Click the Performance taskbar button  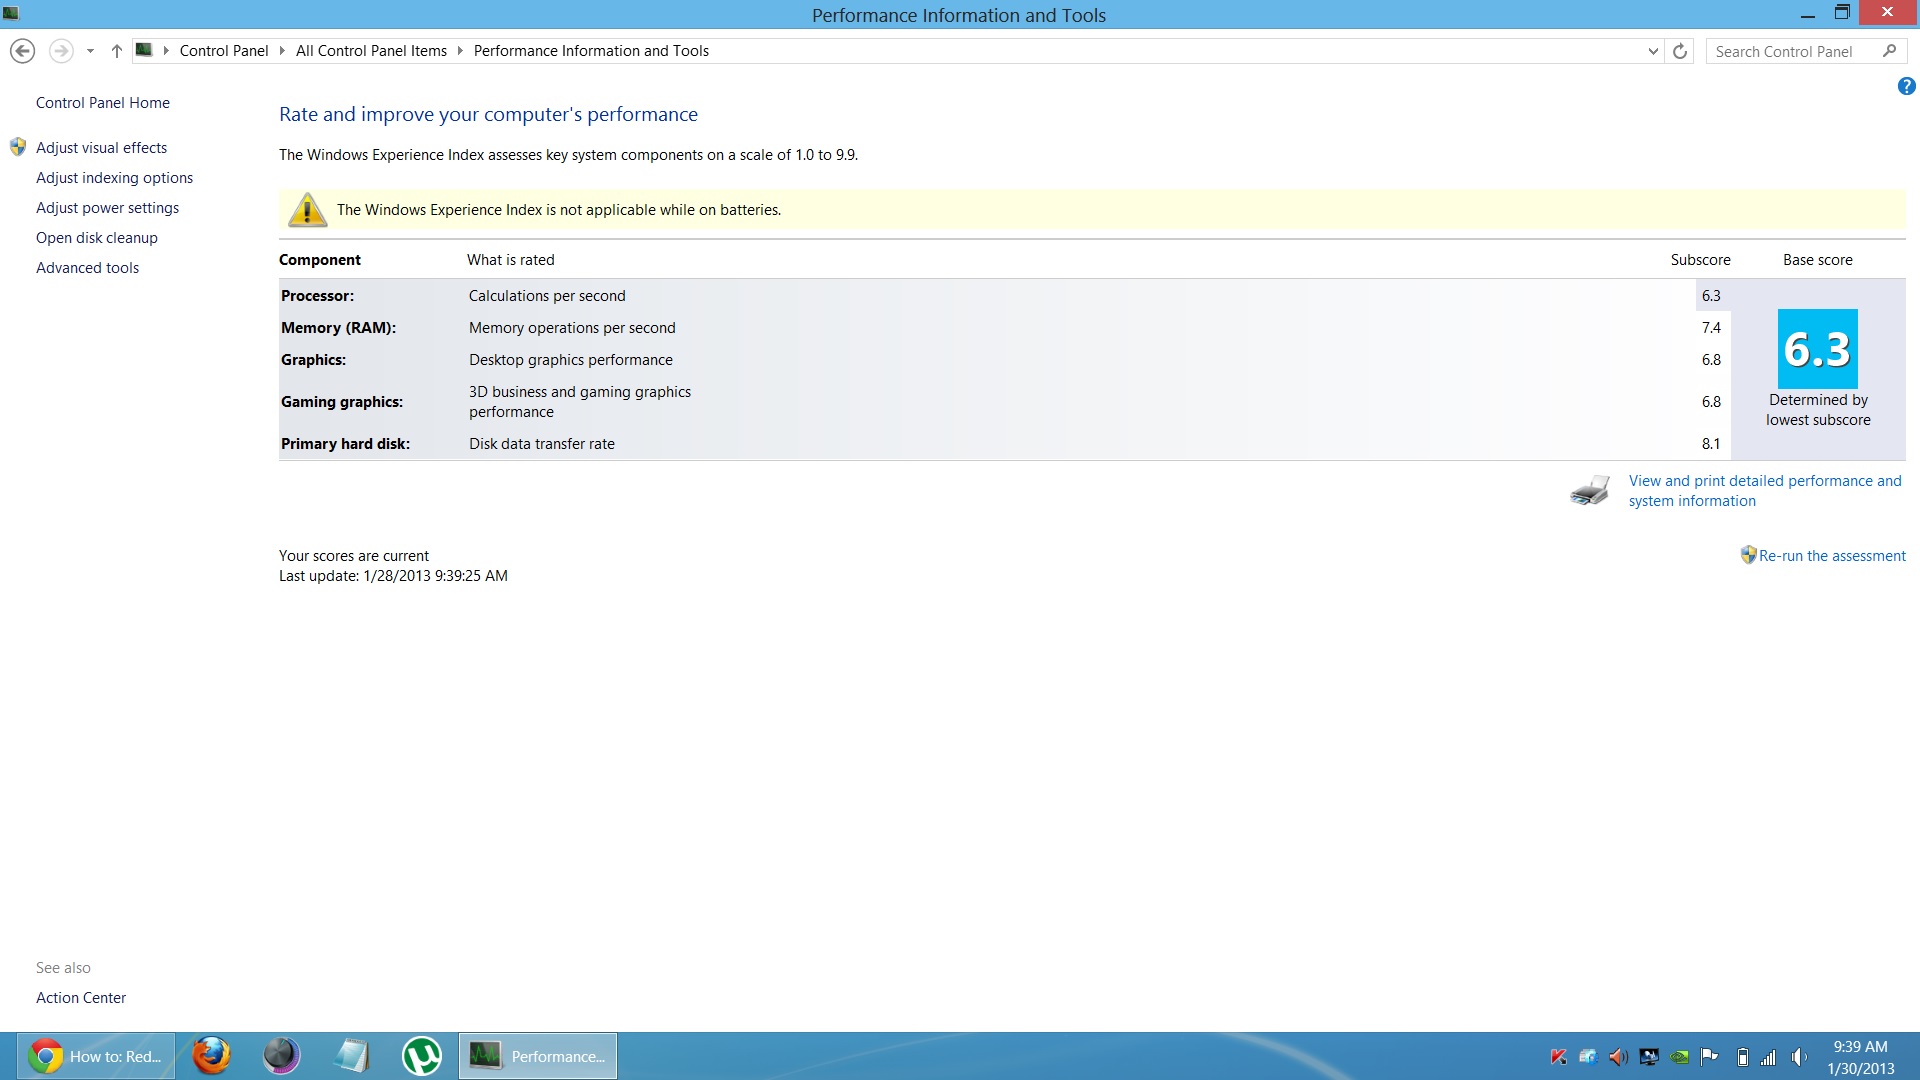[x=538, y=1056]
